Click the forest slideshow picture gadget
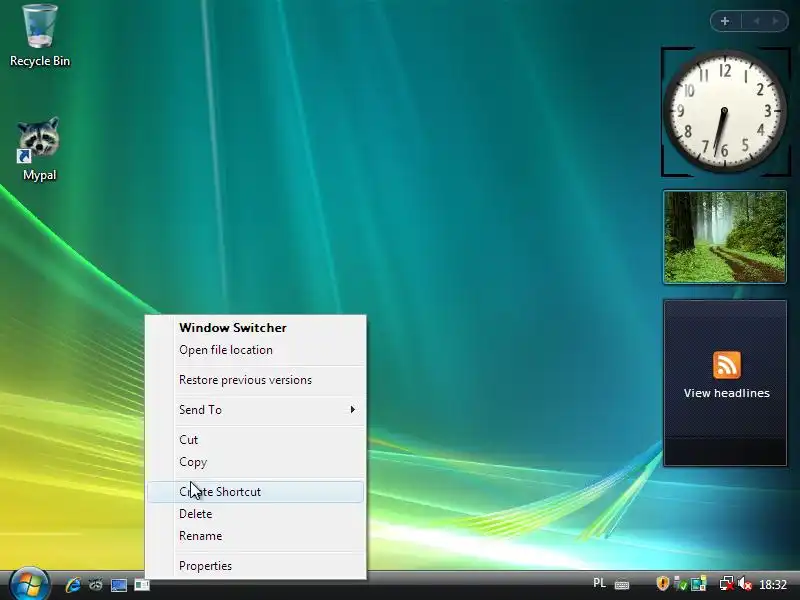800x600 pixels. click(724, 237)
